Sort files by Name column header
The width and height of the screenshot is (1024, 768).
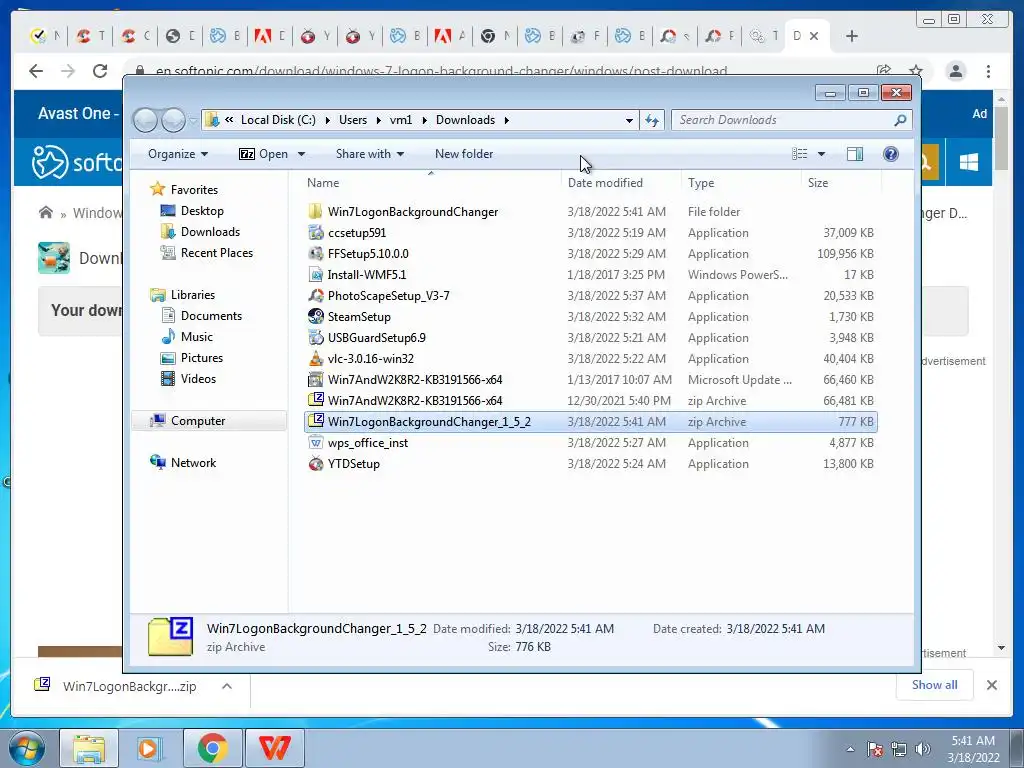[x=323, y=183]
